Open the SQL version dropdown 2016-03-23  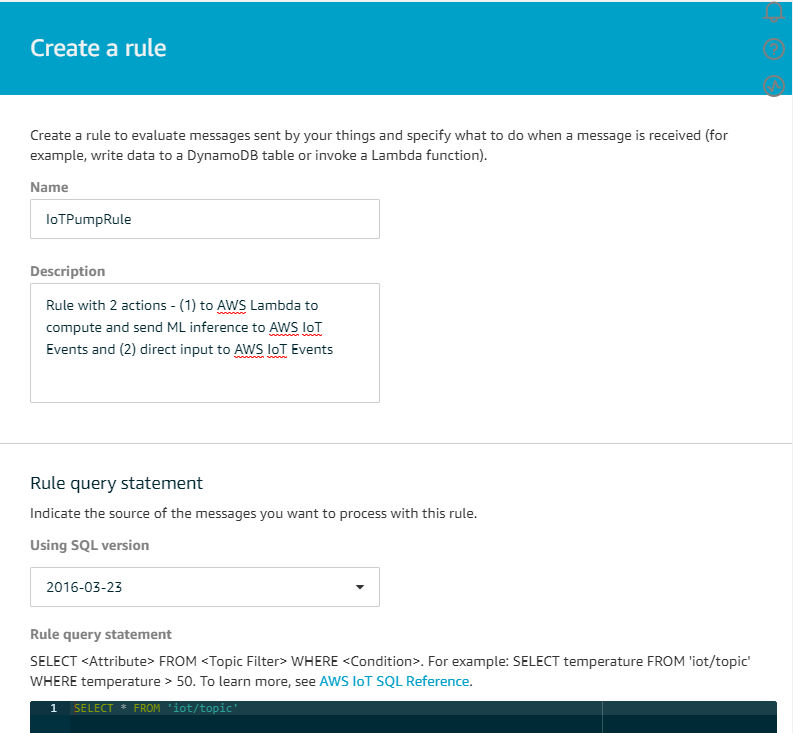(x=205, y=587)
